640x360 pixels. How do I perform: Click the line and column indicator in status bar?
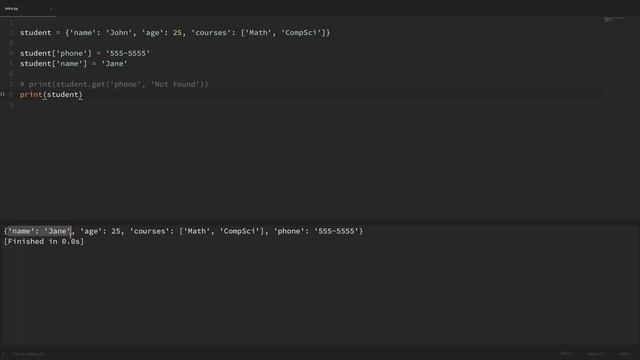[29, 354]
